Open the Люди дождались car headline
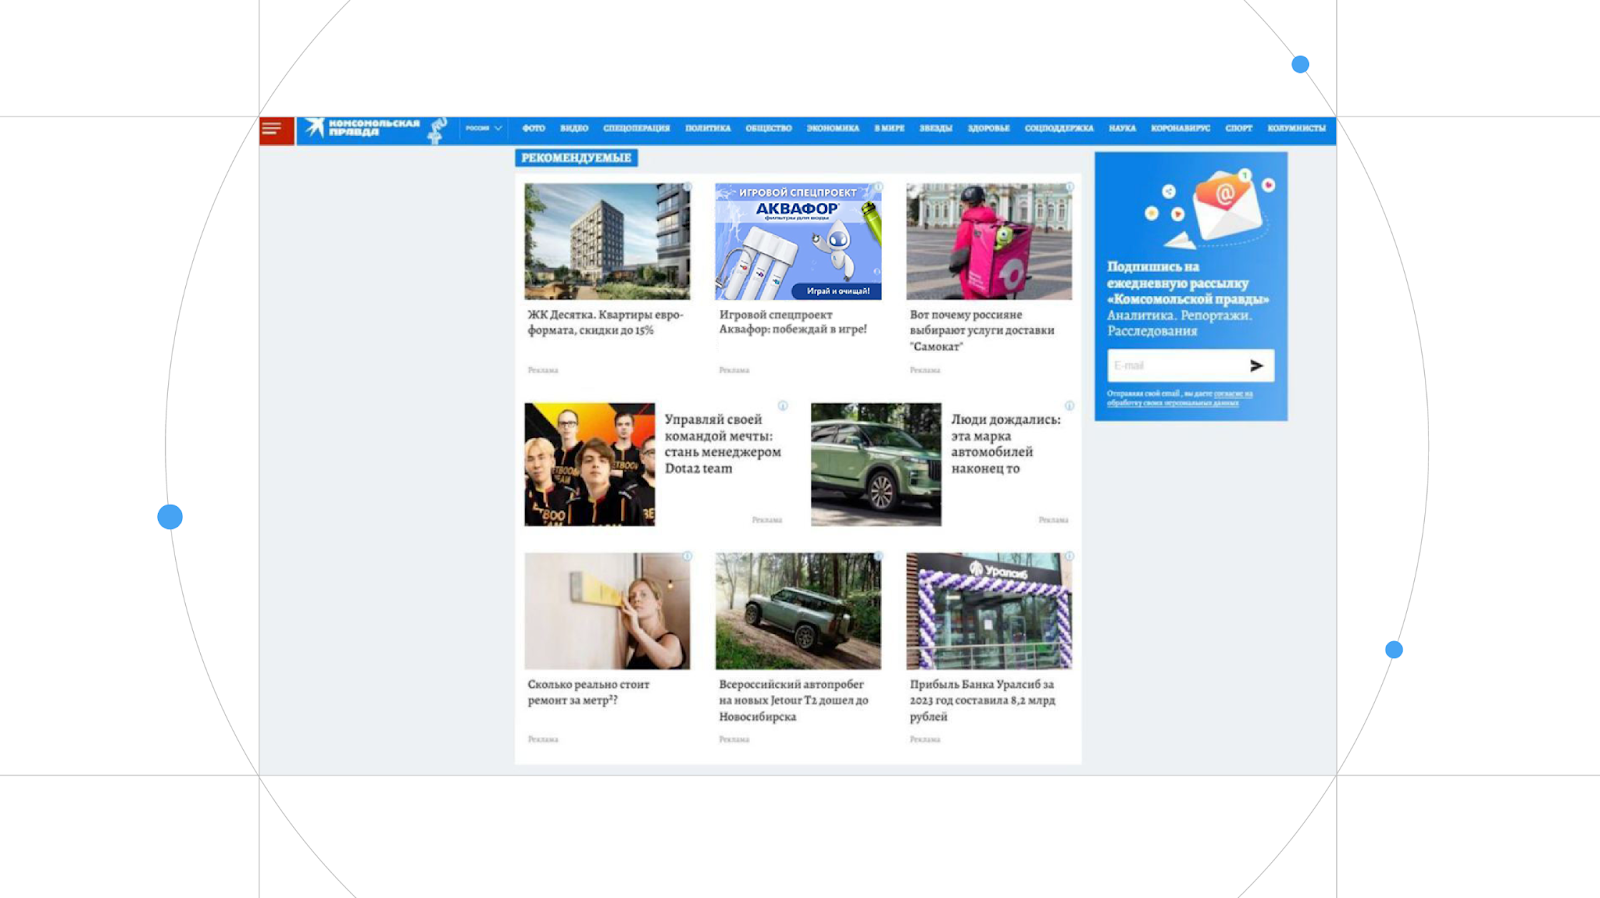 [x=1006, y=444]
